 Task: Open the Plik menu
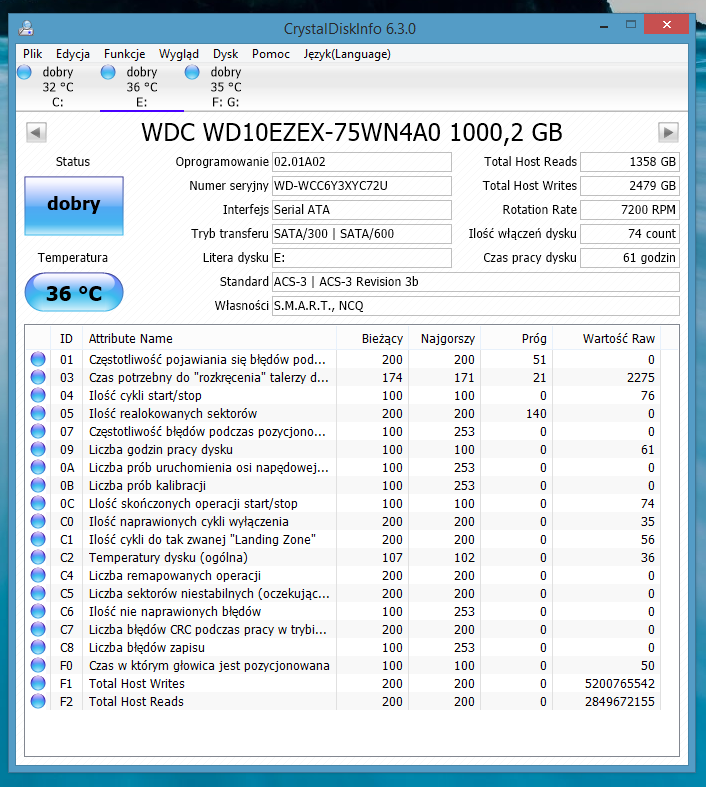33,54
